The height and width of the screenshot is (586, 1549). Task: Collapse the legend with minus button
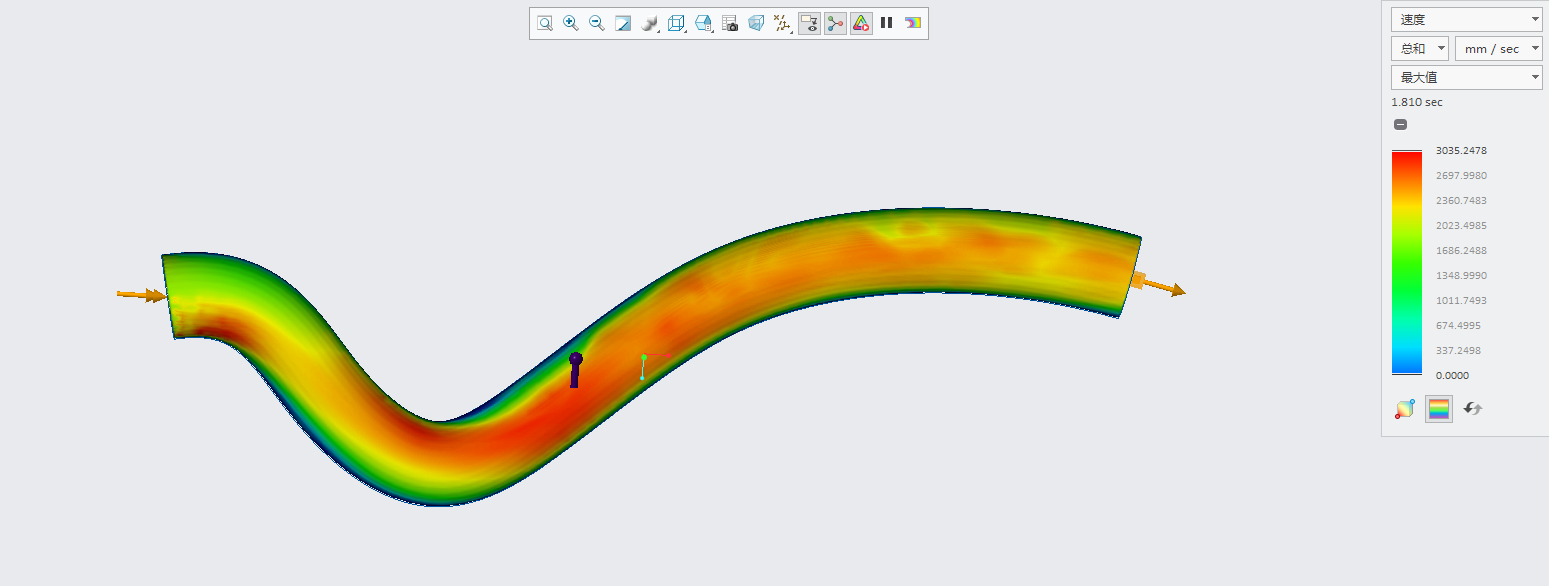(1400, 125)
